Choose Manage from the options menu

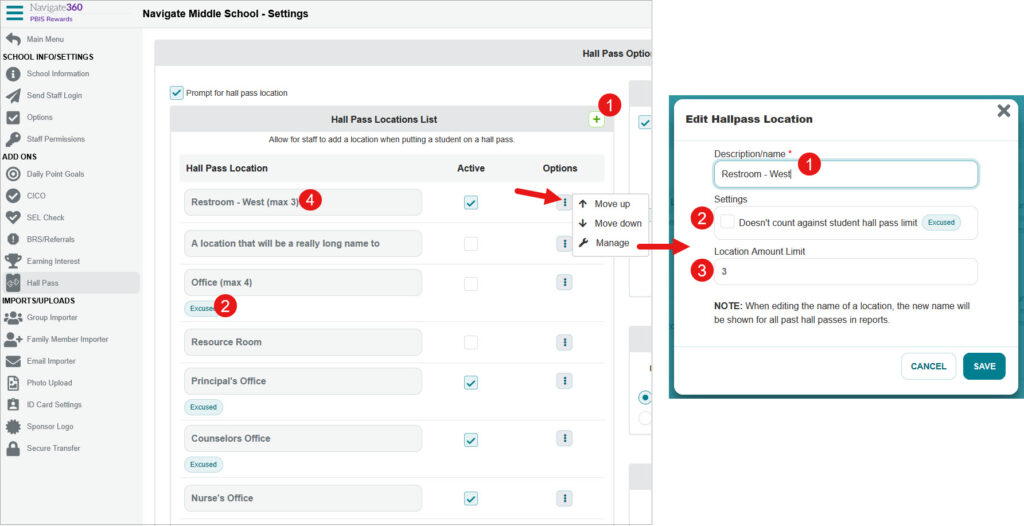pos(612,243)
